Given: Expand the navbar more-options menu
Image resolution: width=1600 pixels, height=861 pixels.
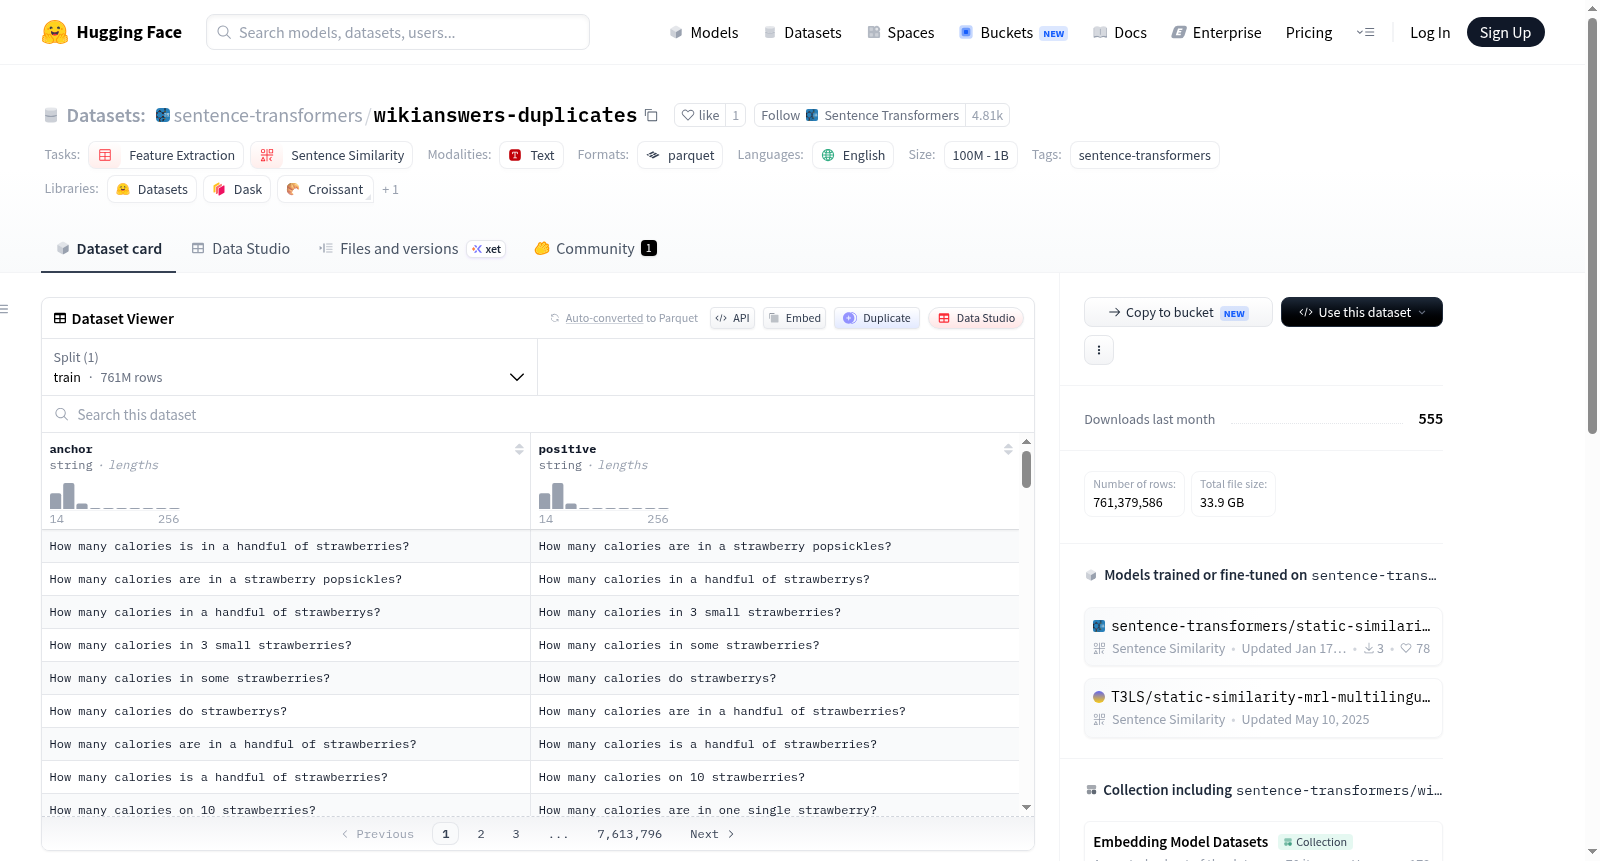Looking at the screenshot, I should [x=1365, y=33].
